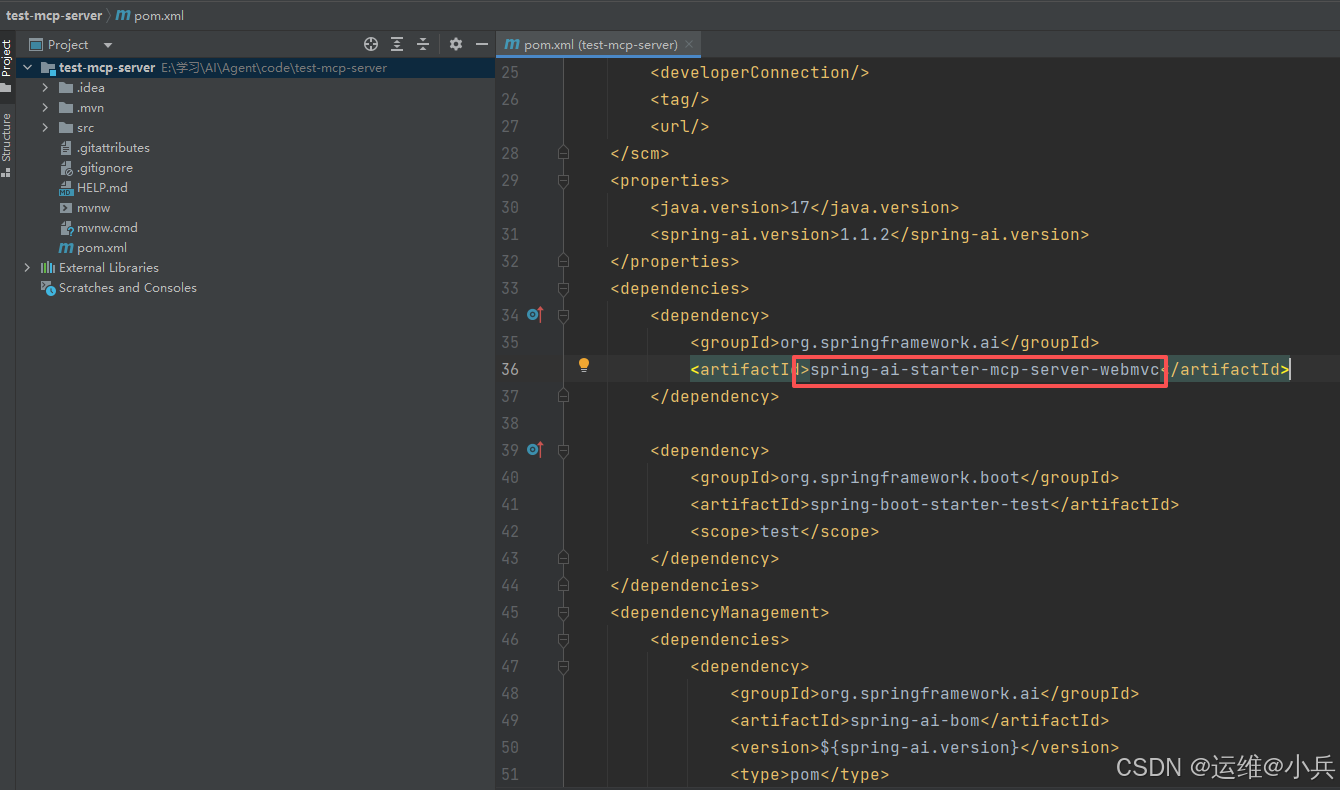The image size is (1340, 790).
Task: Select mvnw.cmd file in project tree
Action: [107, 228]
